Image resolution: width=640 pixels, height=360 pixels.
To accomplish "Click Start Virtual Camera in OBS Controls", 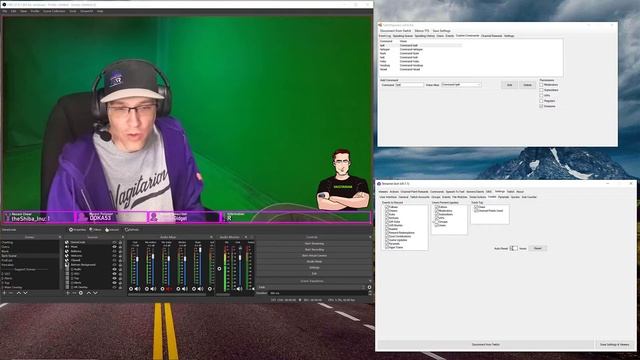I will [314, 256].
